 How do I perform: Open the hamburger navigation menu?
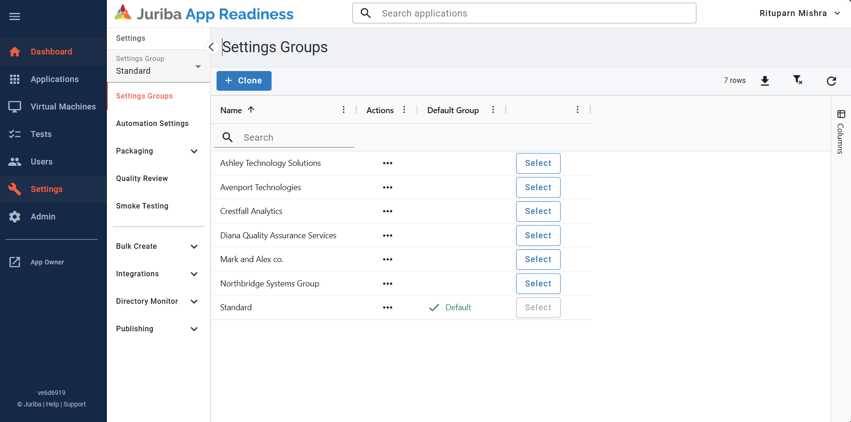15,16
